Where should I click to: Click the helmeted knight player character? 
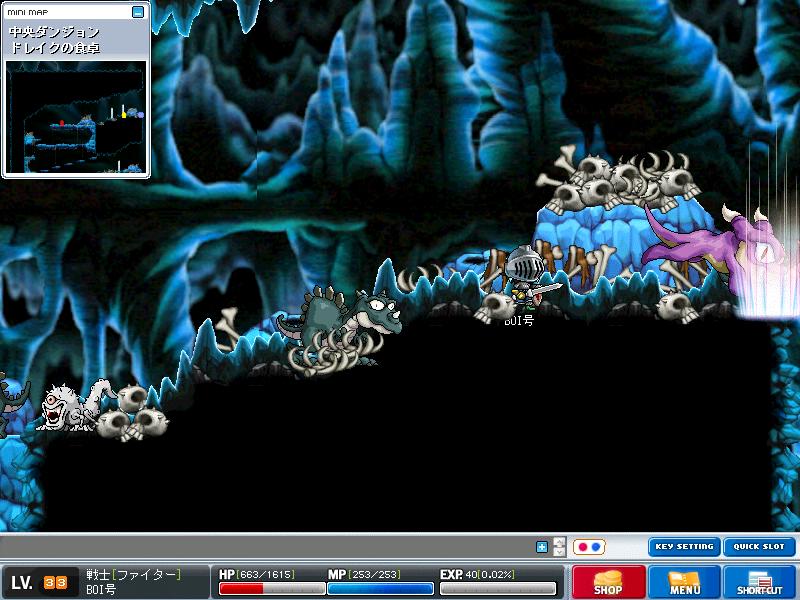coord(528,279)
